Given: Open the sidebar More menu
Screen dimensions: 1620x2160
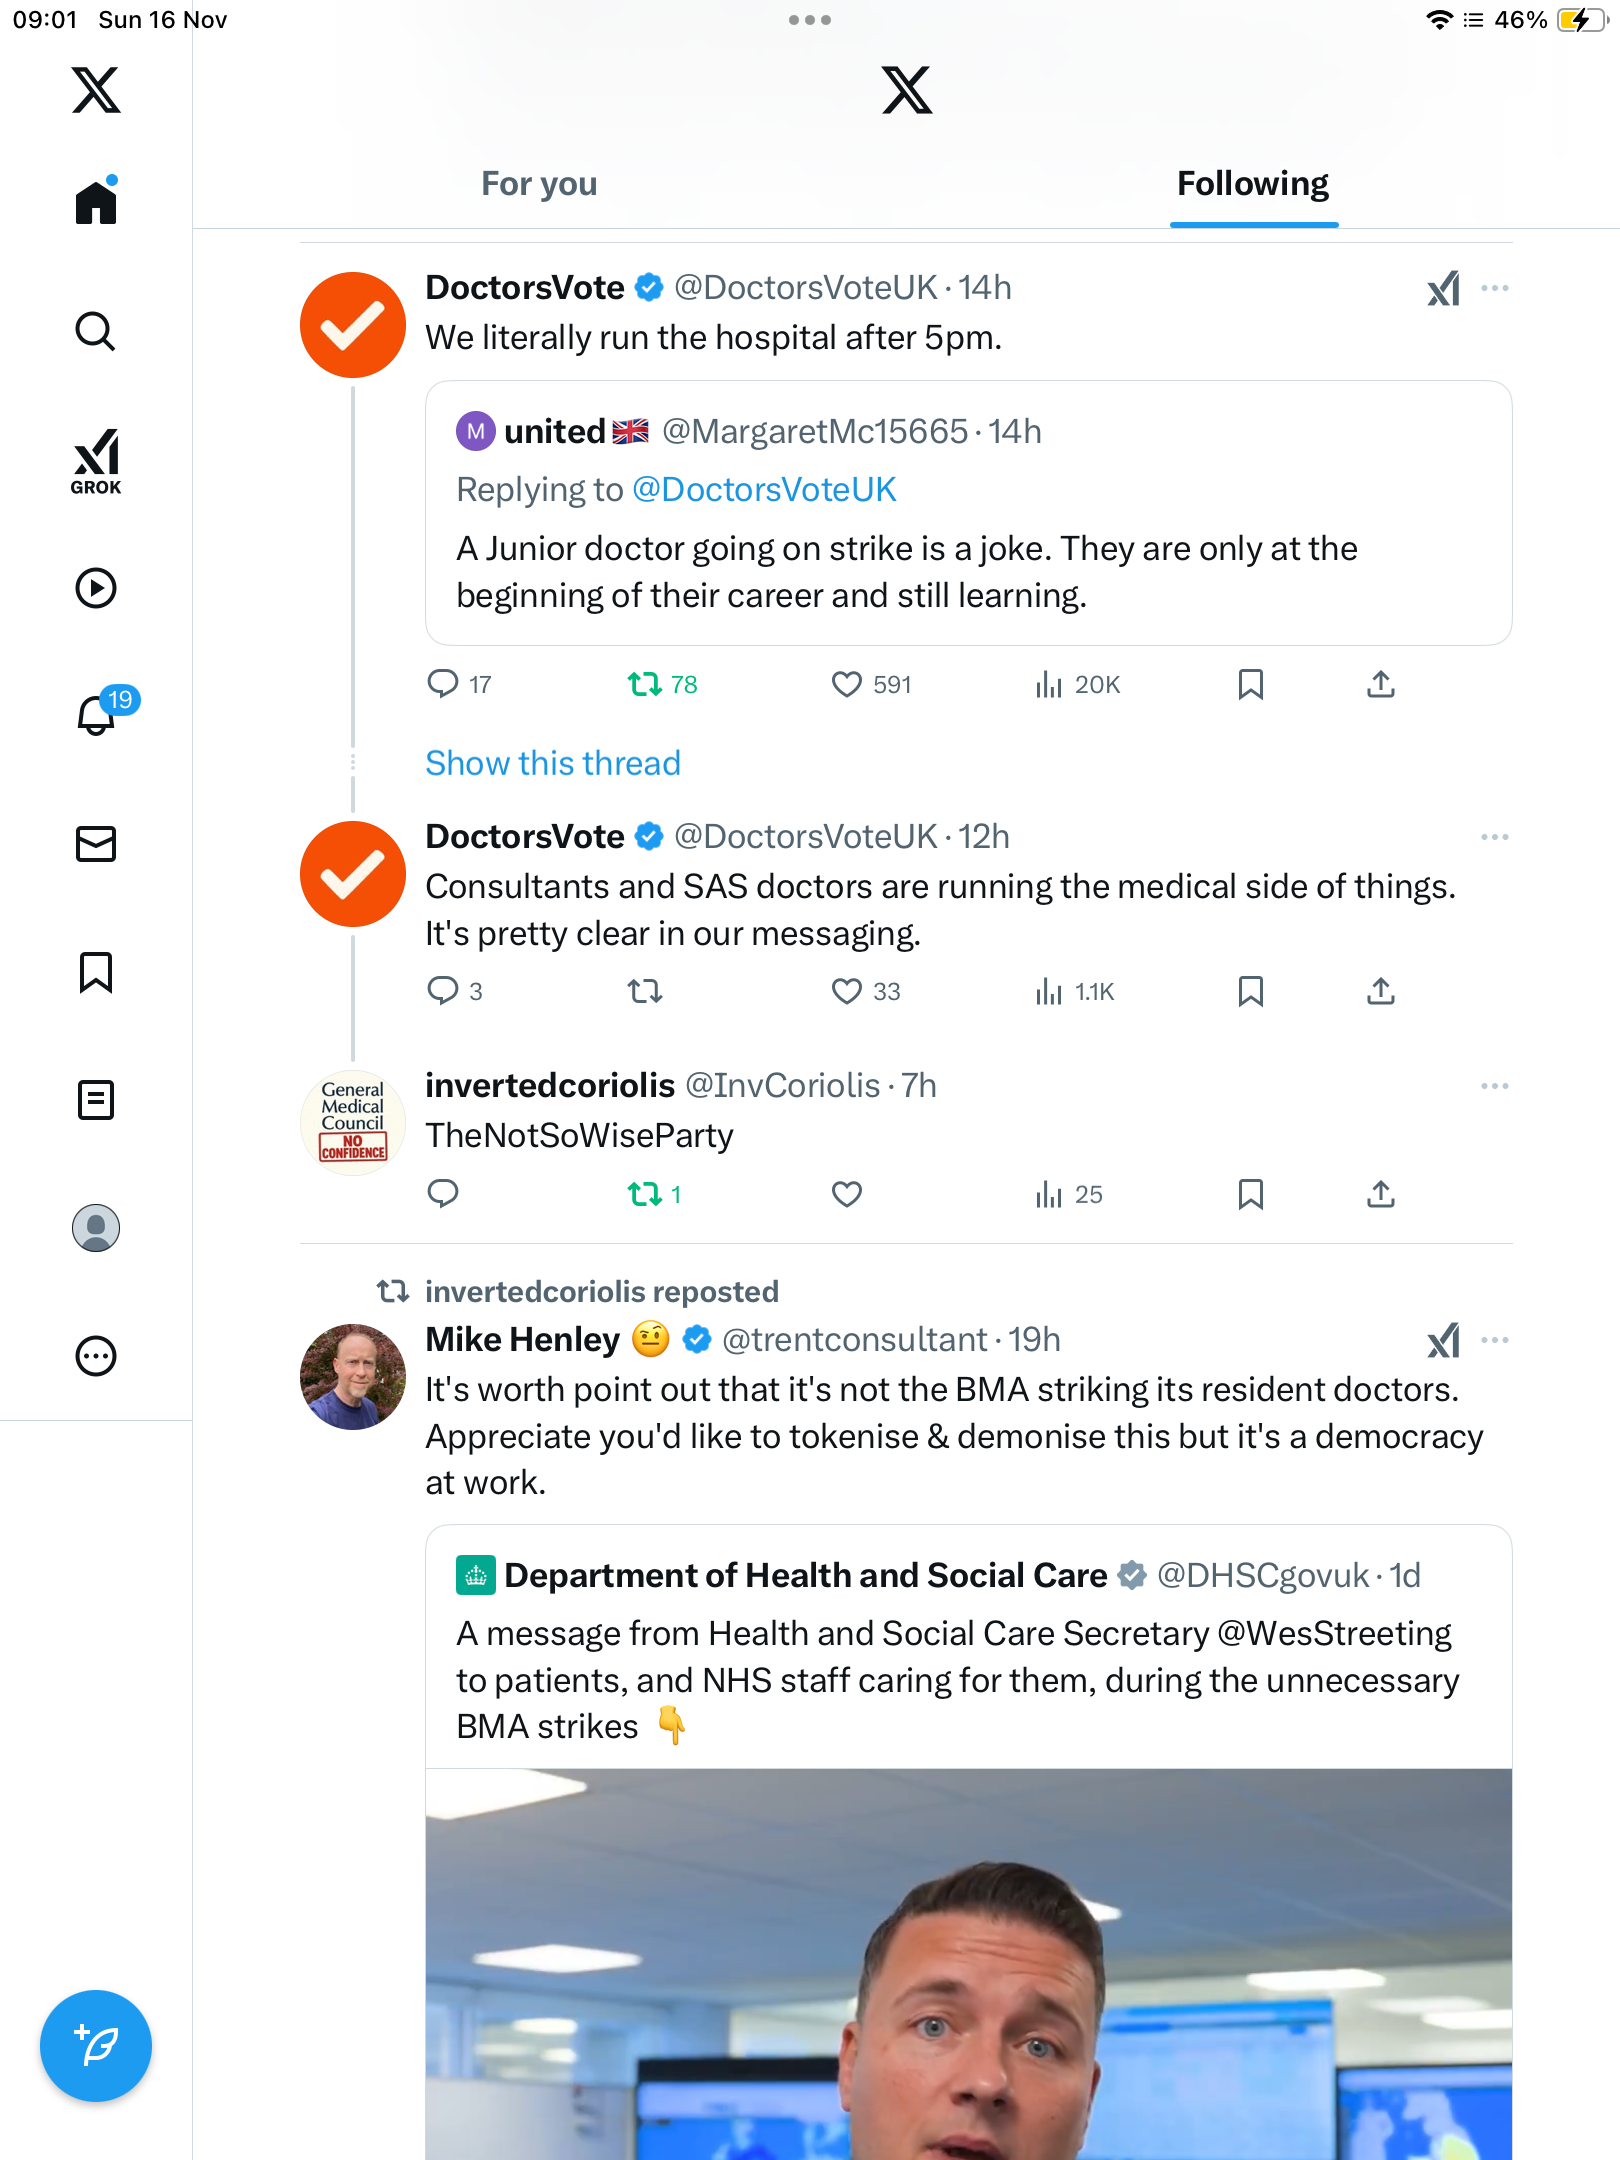Looking at the screenshot, I should (96, 1356).
